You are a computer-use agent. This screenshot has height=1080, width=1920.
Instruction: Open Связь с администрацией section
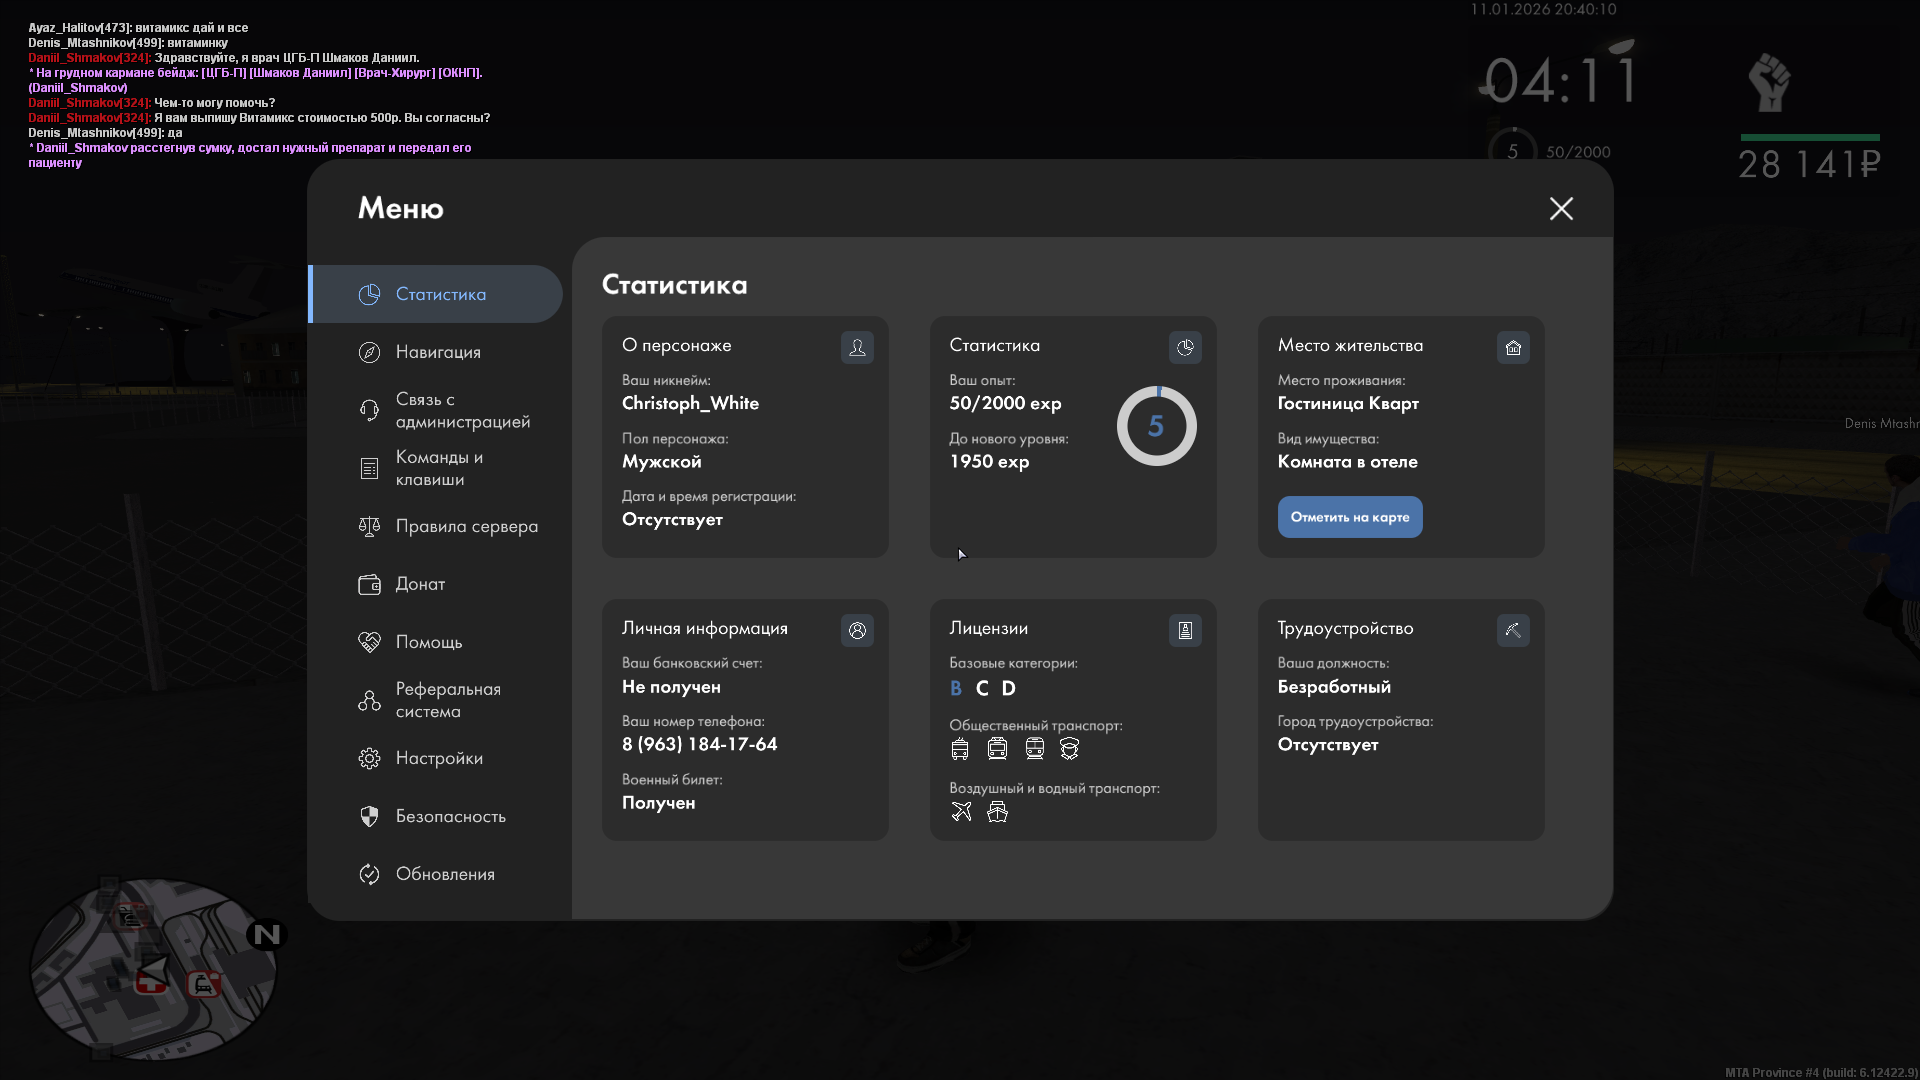(x=462, y=410)
